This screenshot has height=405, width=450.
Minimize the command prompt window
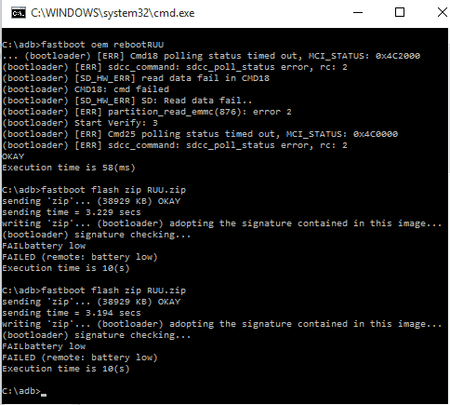(x=358, y=13)
